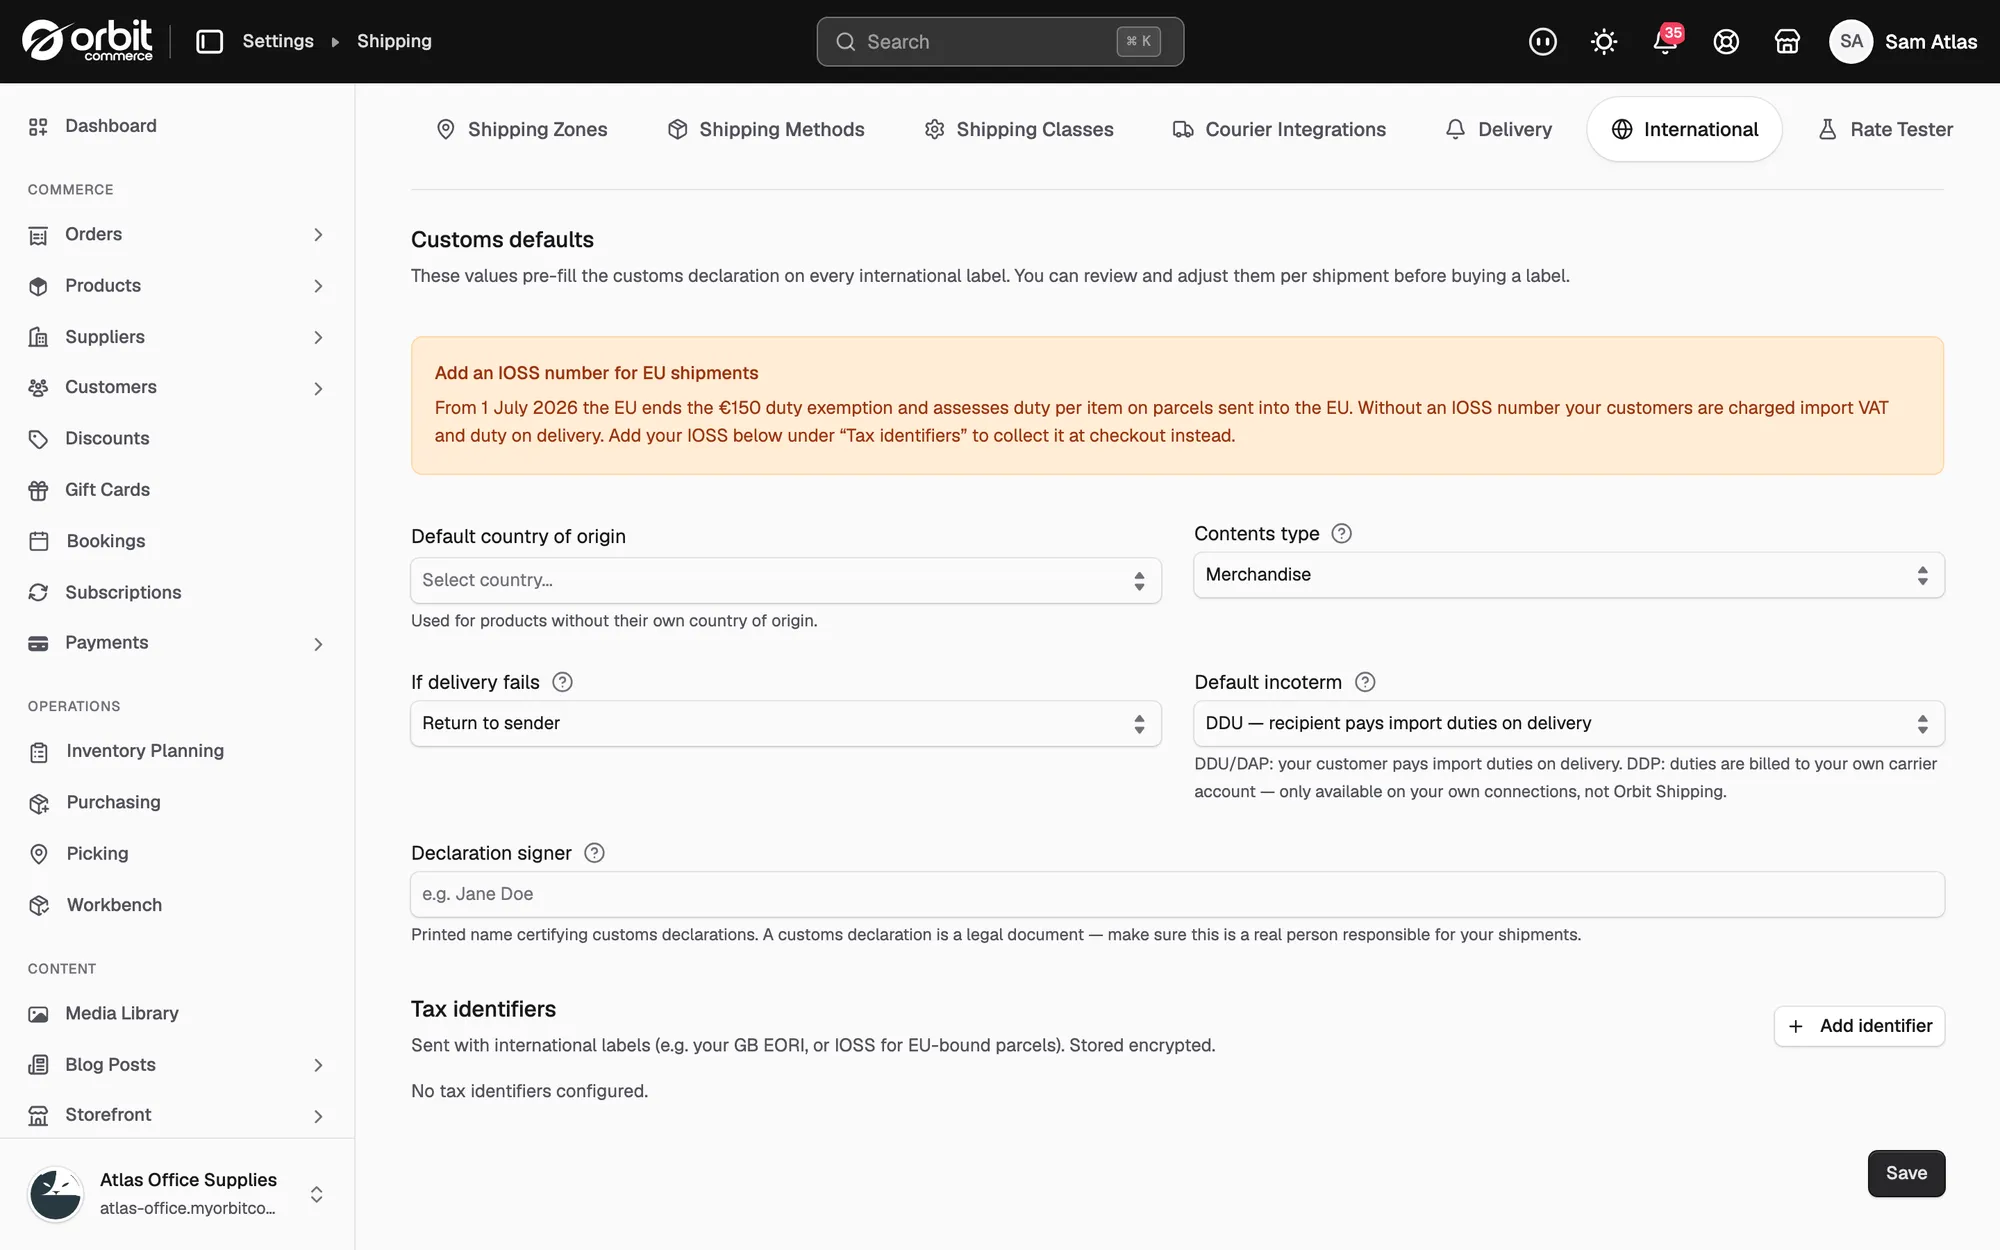2000x1250 pixels.
Task: Click the Discounts tag icon
Action: [38, 439]
